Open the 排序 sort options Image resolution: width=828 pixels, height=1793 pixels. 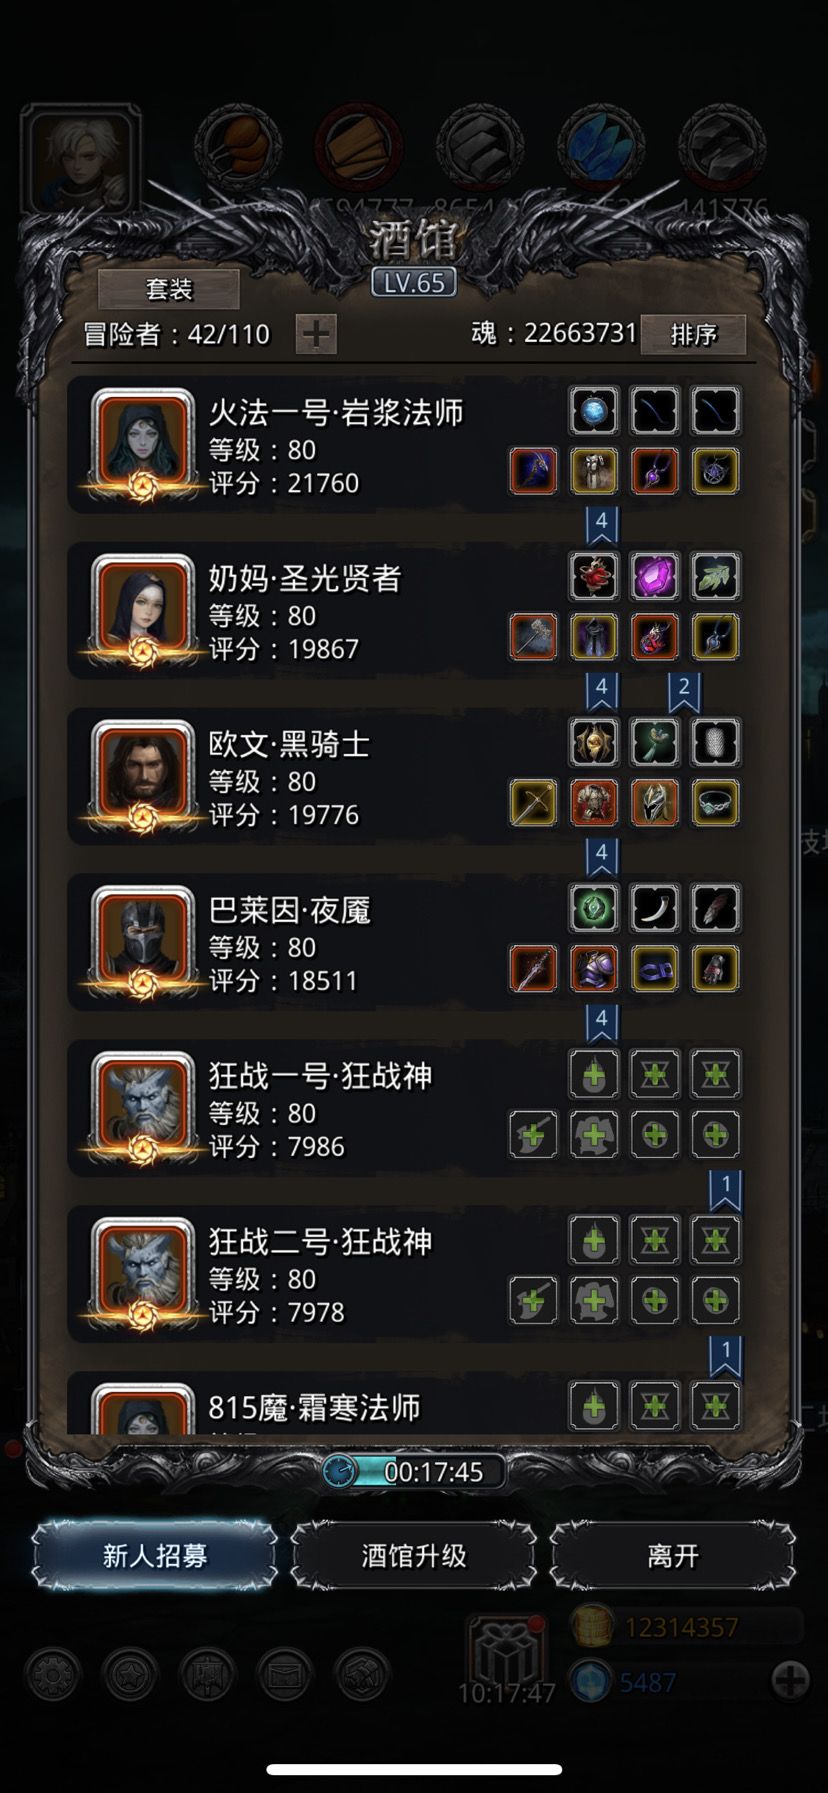(x=693, y=334)
